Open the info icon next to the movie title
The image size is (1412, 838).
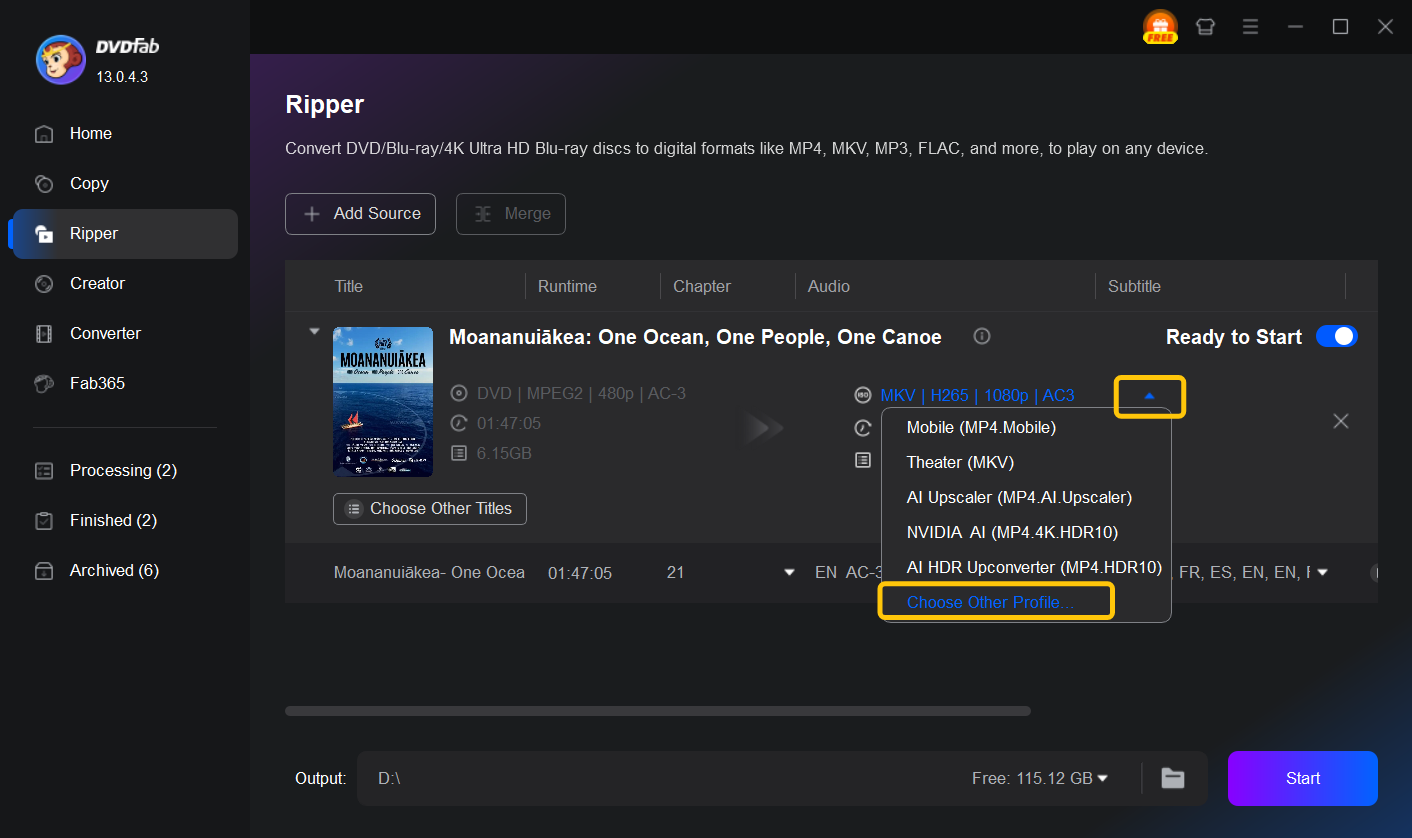pos(982,337)
